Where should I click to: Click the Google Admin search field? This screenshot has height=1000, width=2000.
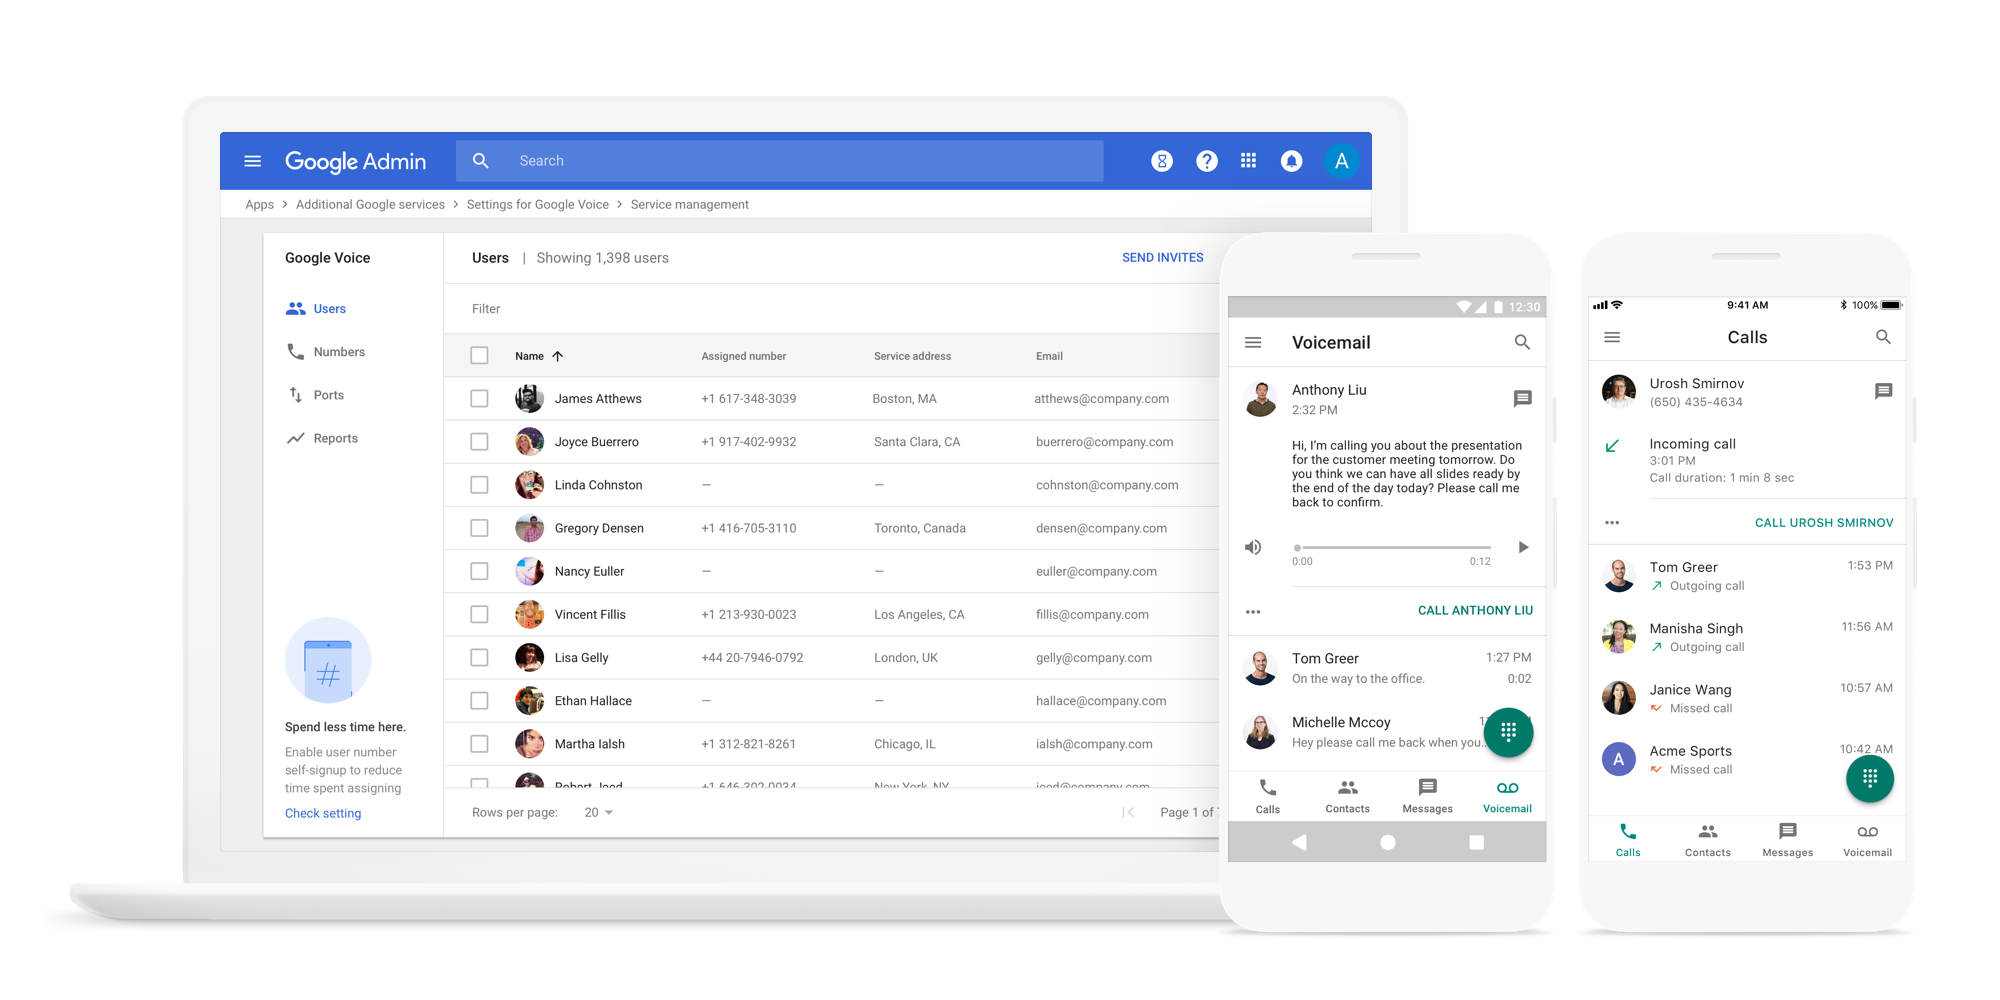pos(780,161)
